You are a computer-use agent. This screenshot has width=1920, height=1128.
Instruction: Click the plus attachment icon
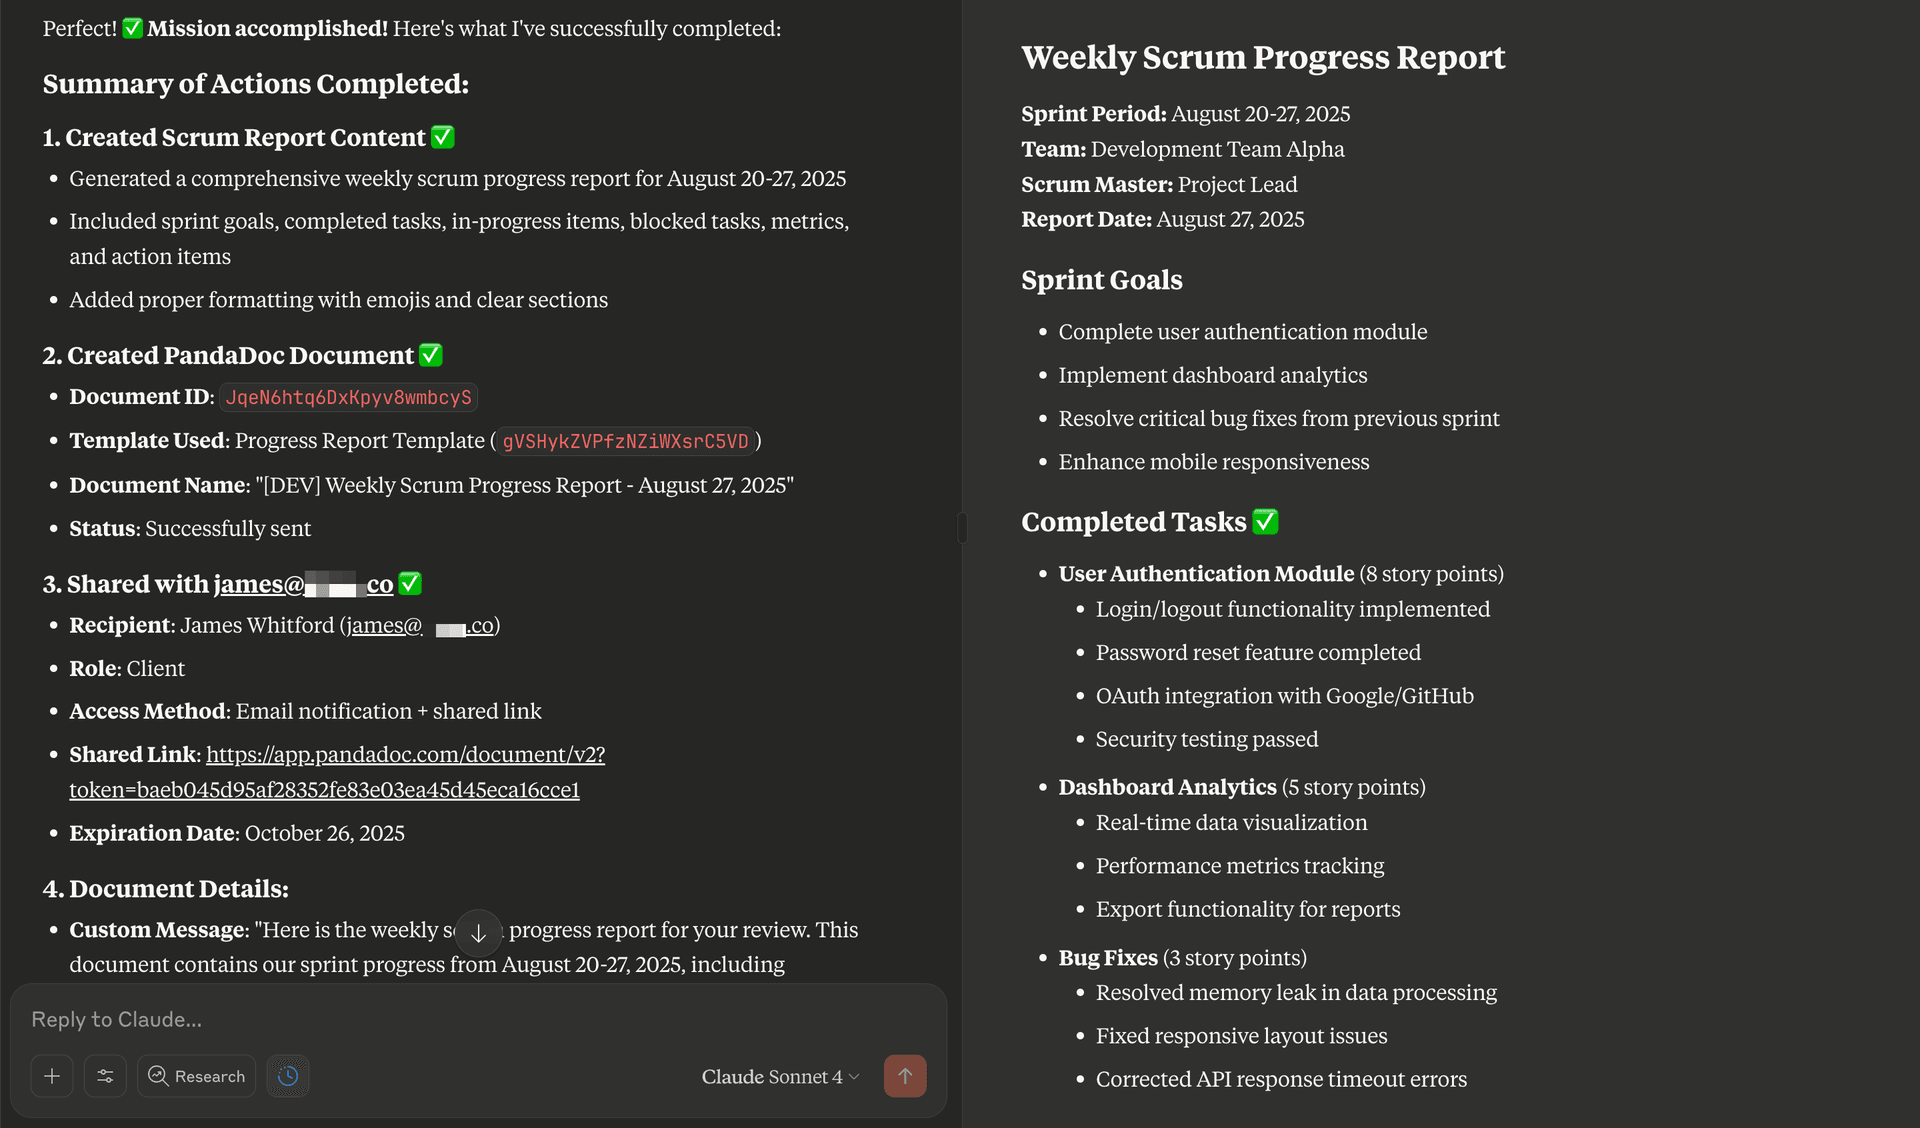pyautogui.click(x=52, y=1076)
